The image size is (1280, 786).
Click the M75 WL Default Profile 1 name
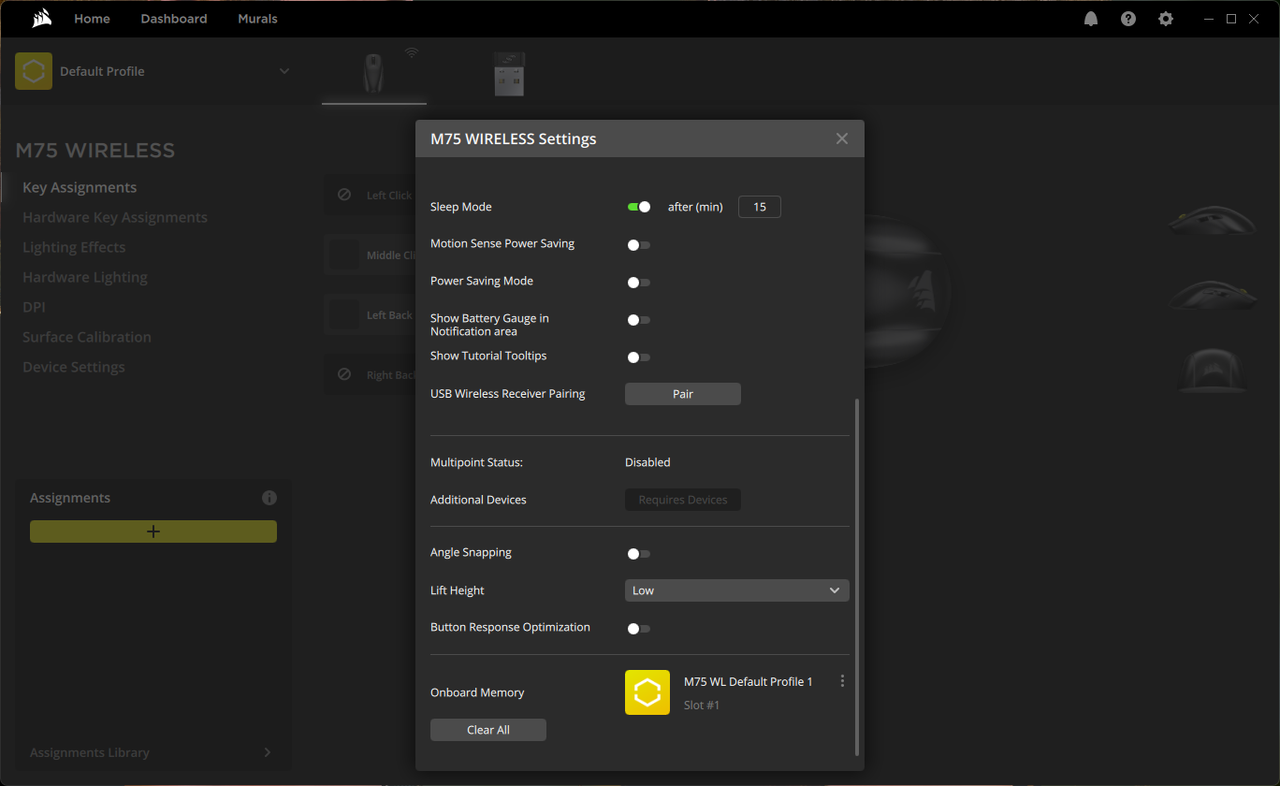coord(748,682)
